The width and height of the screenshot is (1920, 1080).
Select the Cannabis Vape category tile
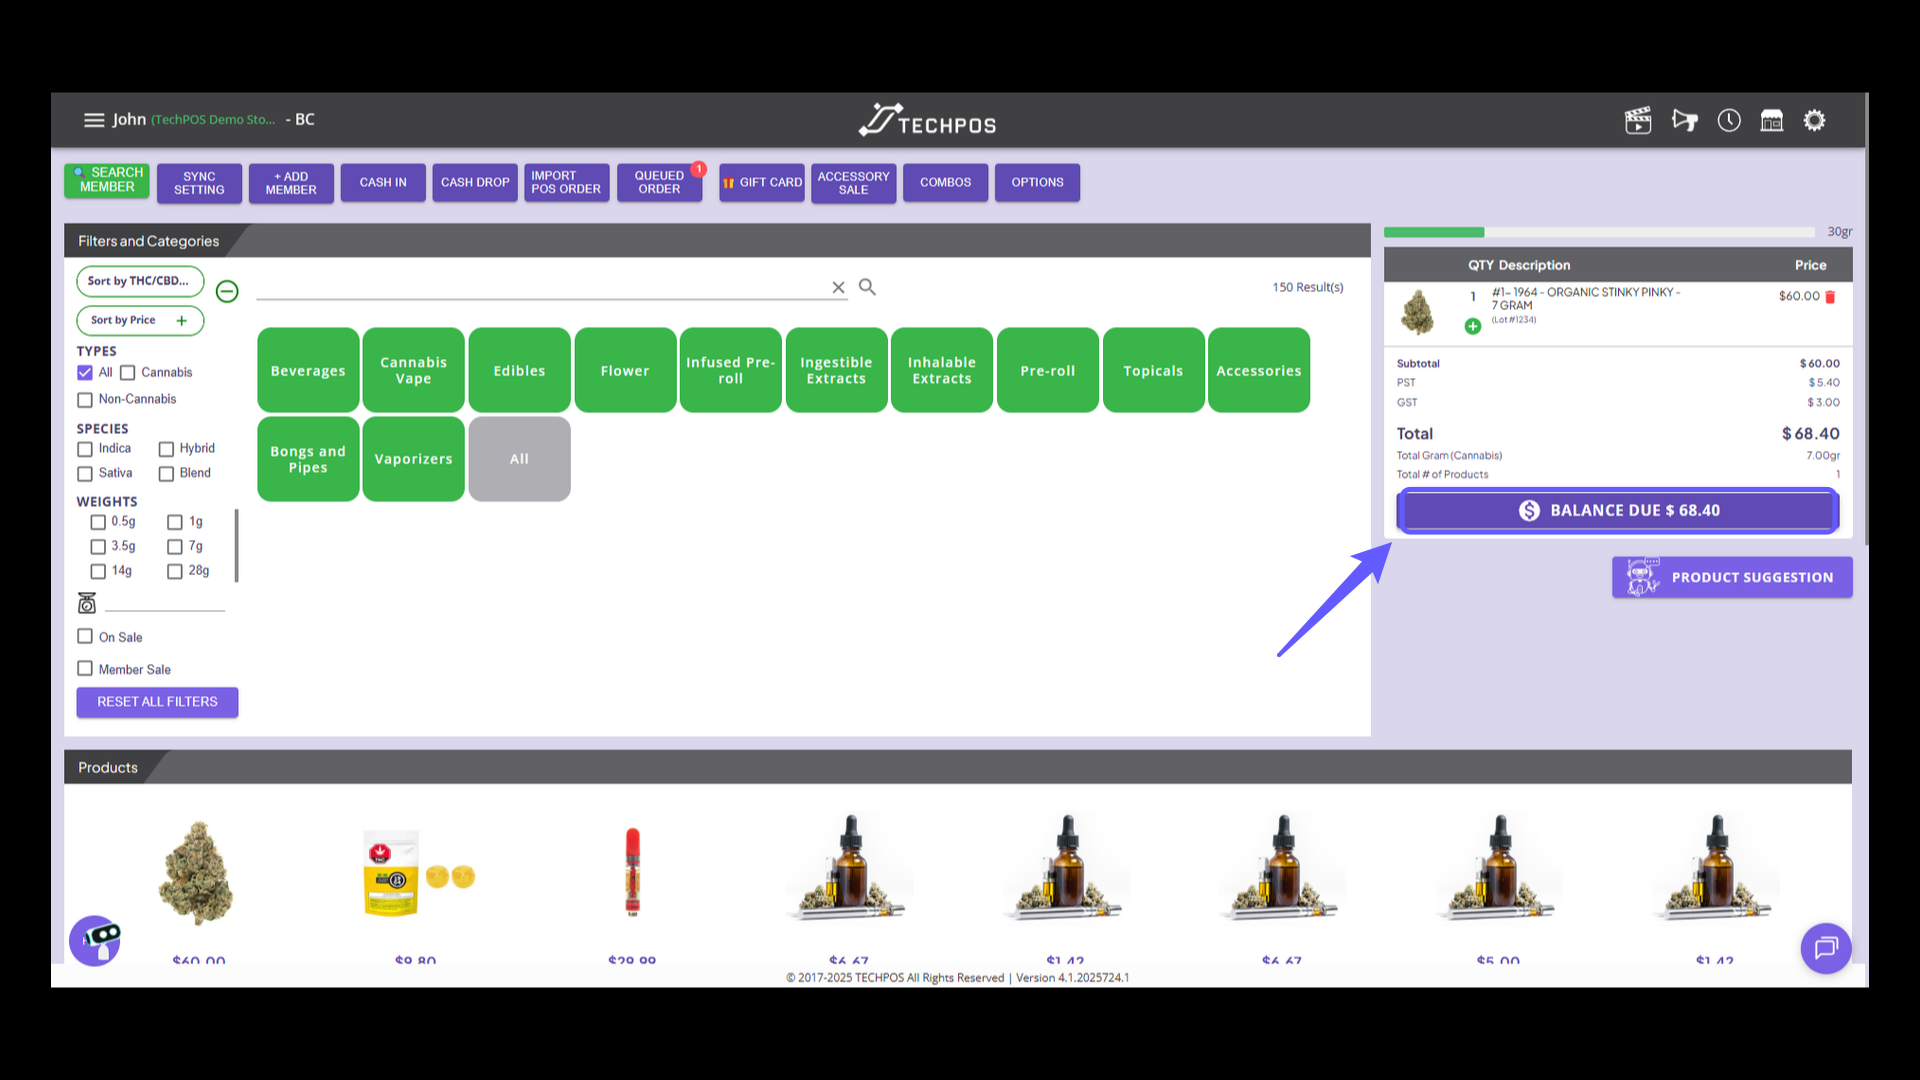click(413, 370)
